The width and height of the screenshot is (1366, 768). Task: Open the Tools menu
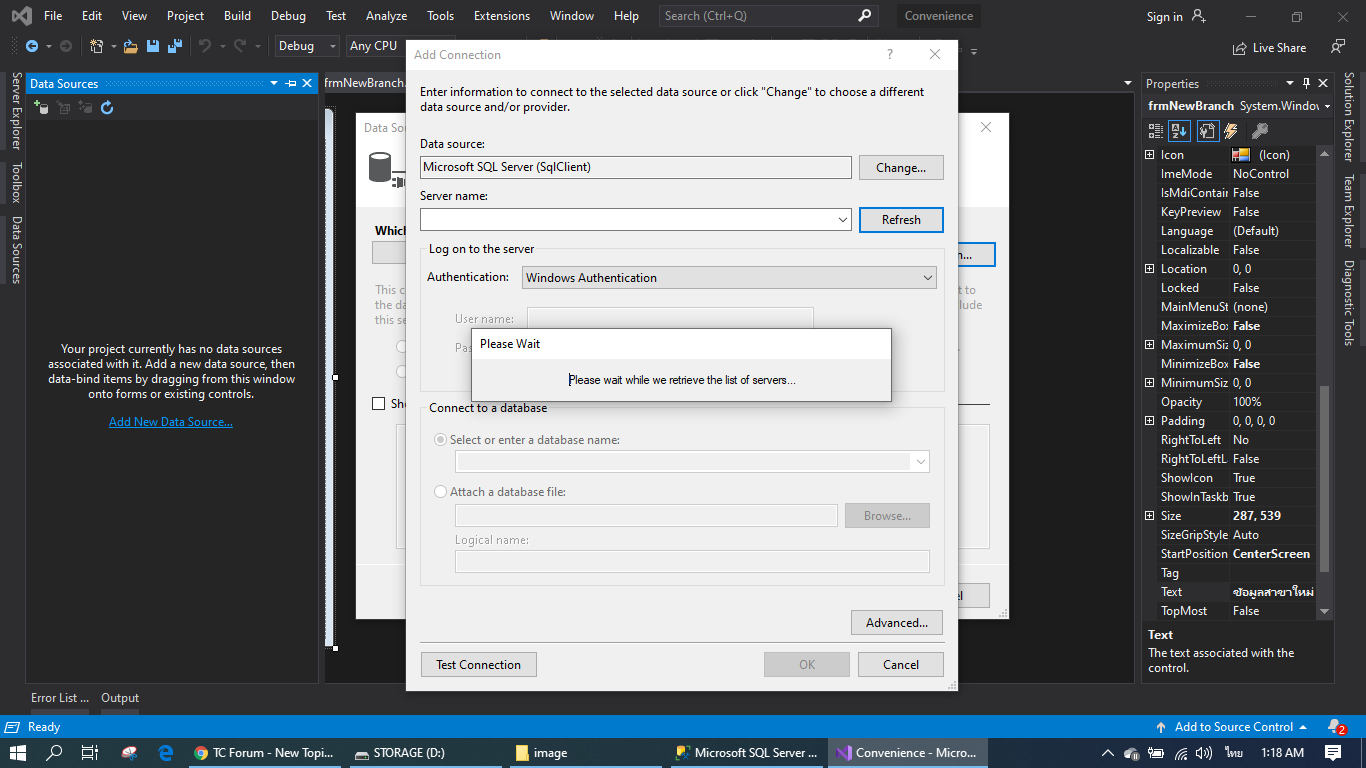coord(440,16)
